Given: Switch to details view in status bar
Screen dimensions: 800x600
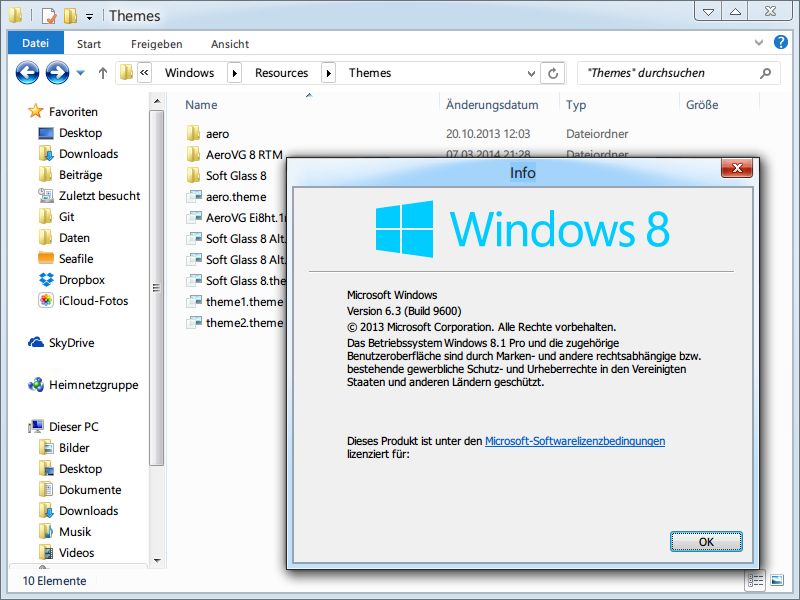Looking at the screenshot, I should [x=756, y=580].
